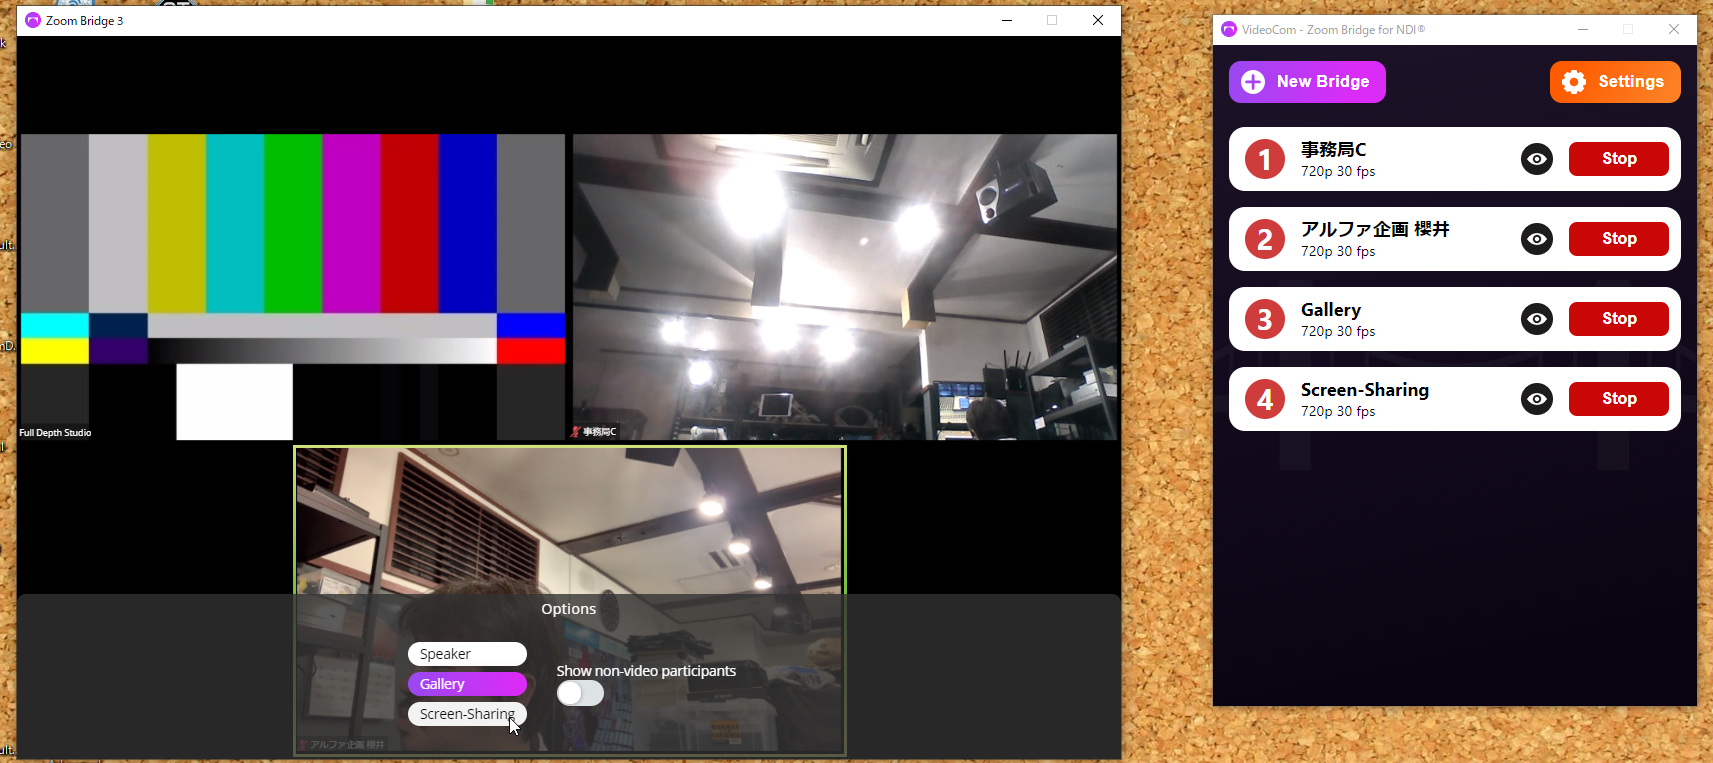Click the Full Depth Studio name label
1713x763 pixels.
(55, 433)
